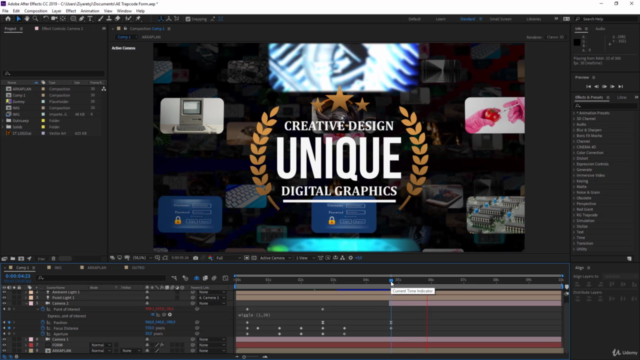Viewport: 640px width, 360px height.
Task: Switch to the Libraries workspace
Action: click(533, 19)
